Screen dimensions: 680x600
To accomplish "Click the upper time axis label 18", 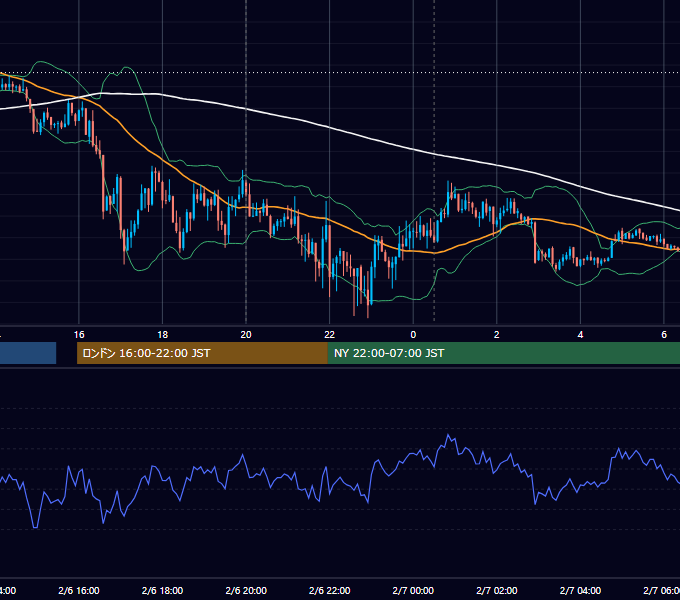I will point(163,335).
